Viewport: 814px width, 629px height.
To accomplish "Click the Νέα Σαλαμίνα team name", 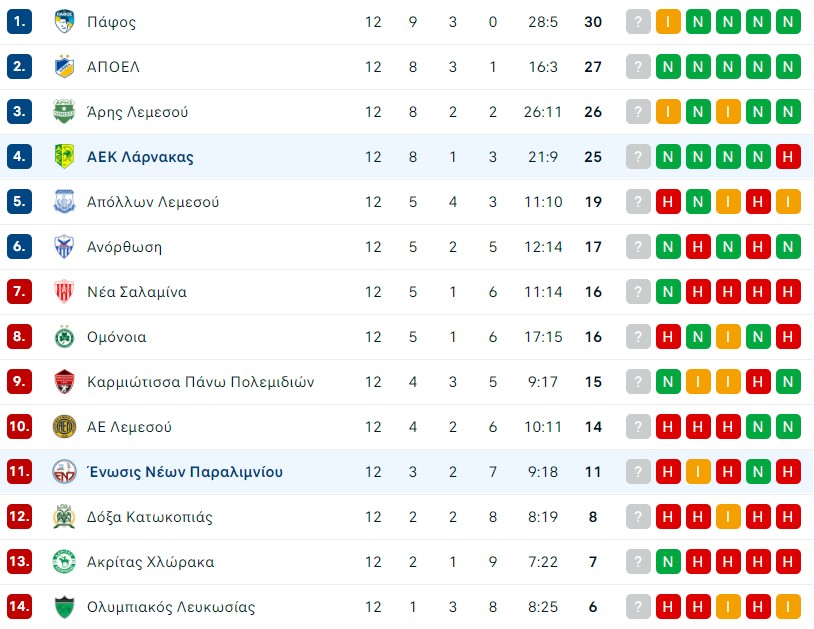I will click(x=137, y=292).
